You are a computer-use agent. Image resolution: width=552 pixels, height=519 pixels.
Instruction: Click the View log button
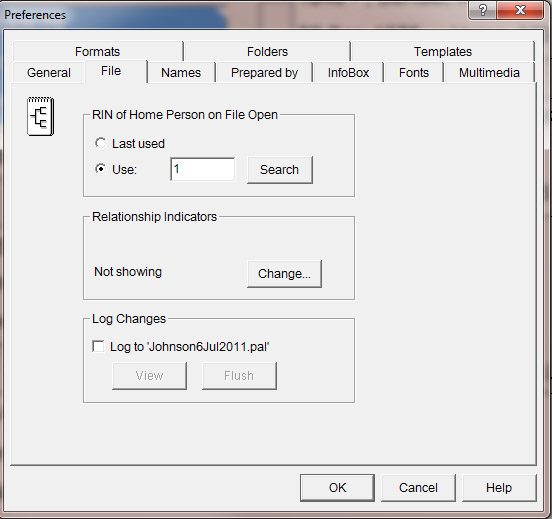(x=149, y=376)
